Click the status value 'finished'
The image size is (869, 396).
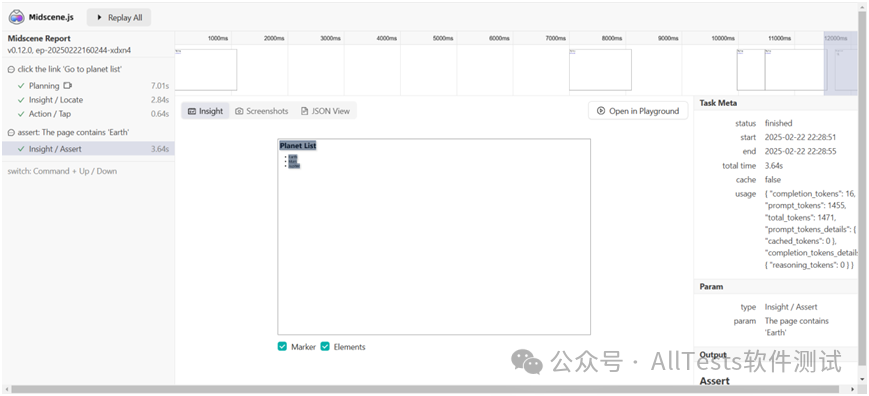[x=779, y=123]
